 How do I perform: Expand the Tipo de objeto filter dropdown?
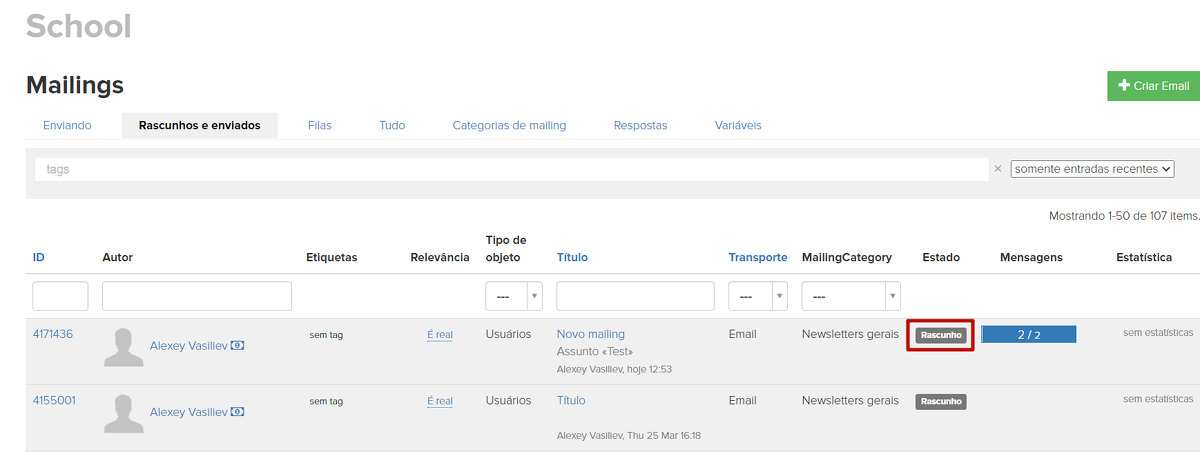click(x=513, y=296)
